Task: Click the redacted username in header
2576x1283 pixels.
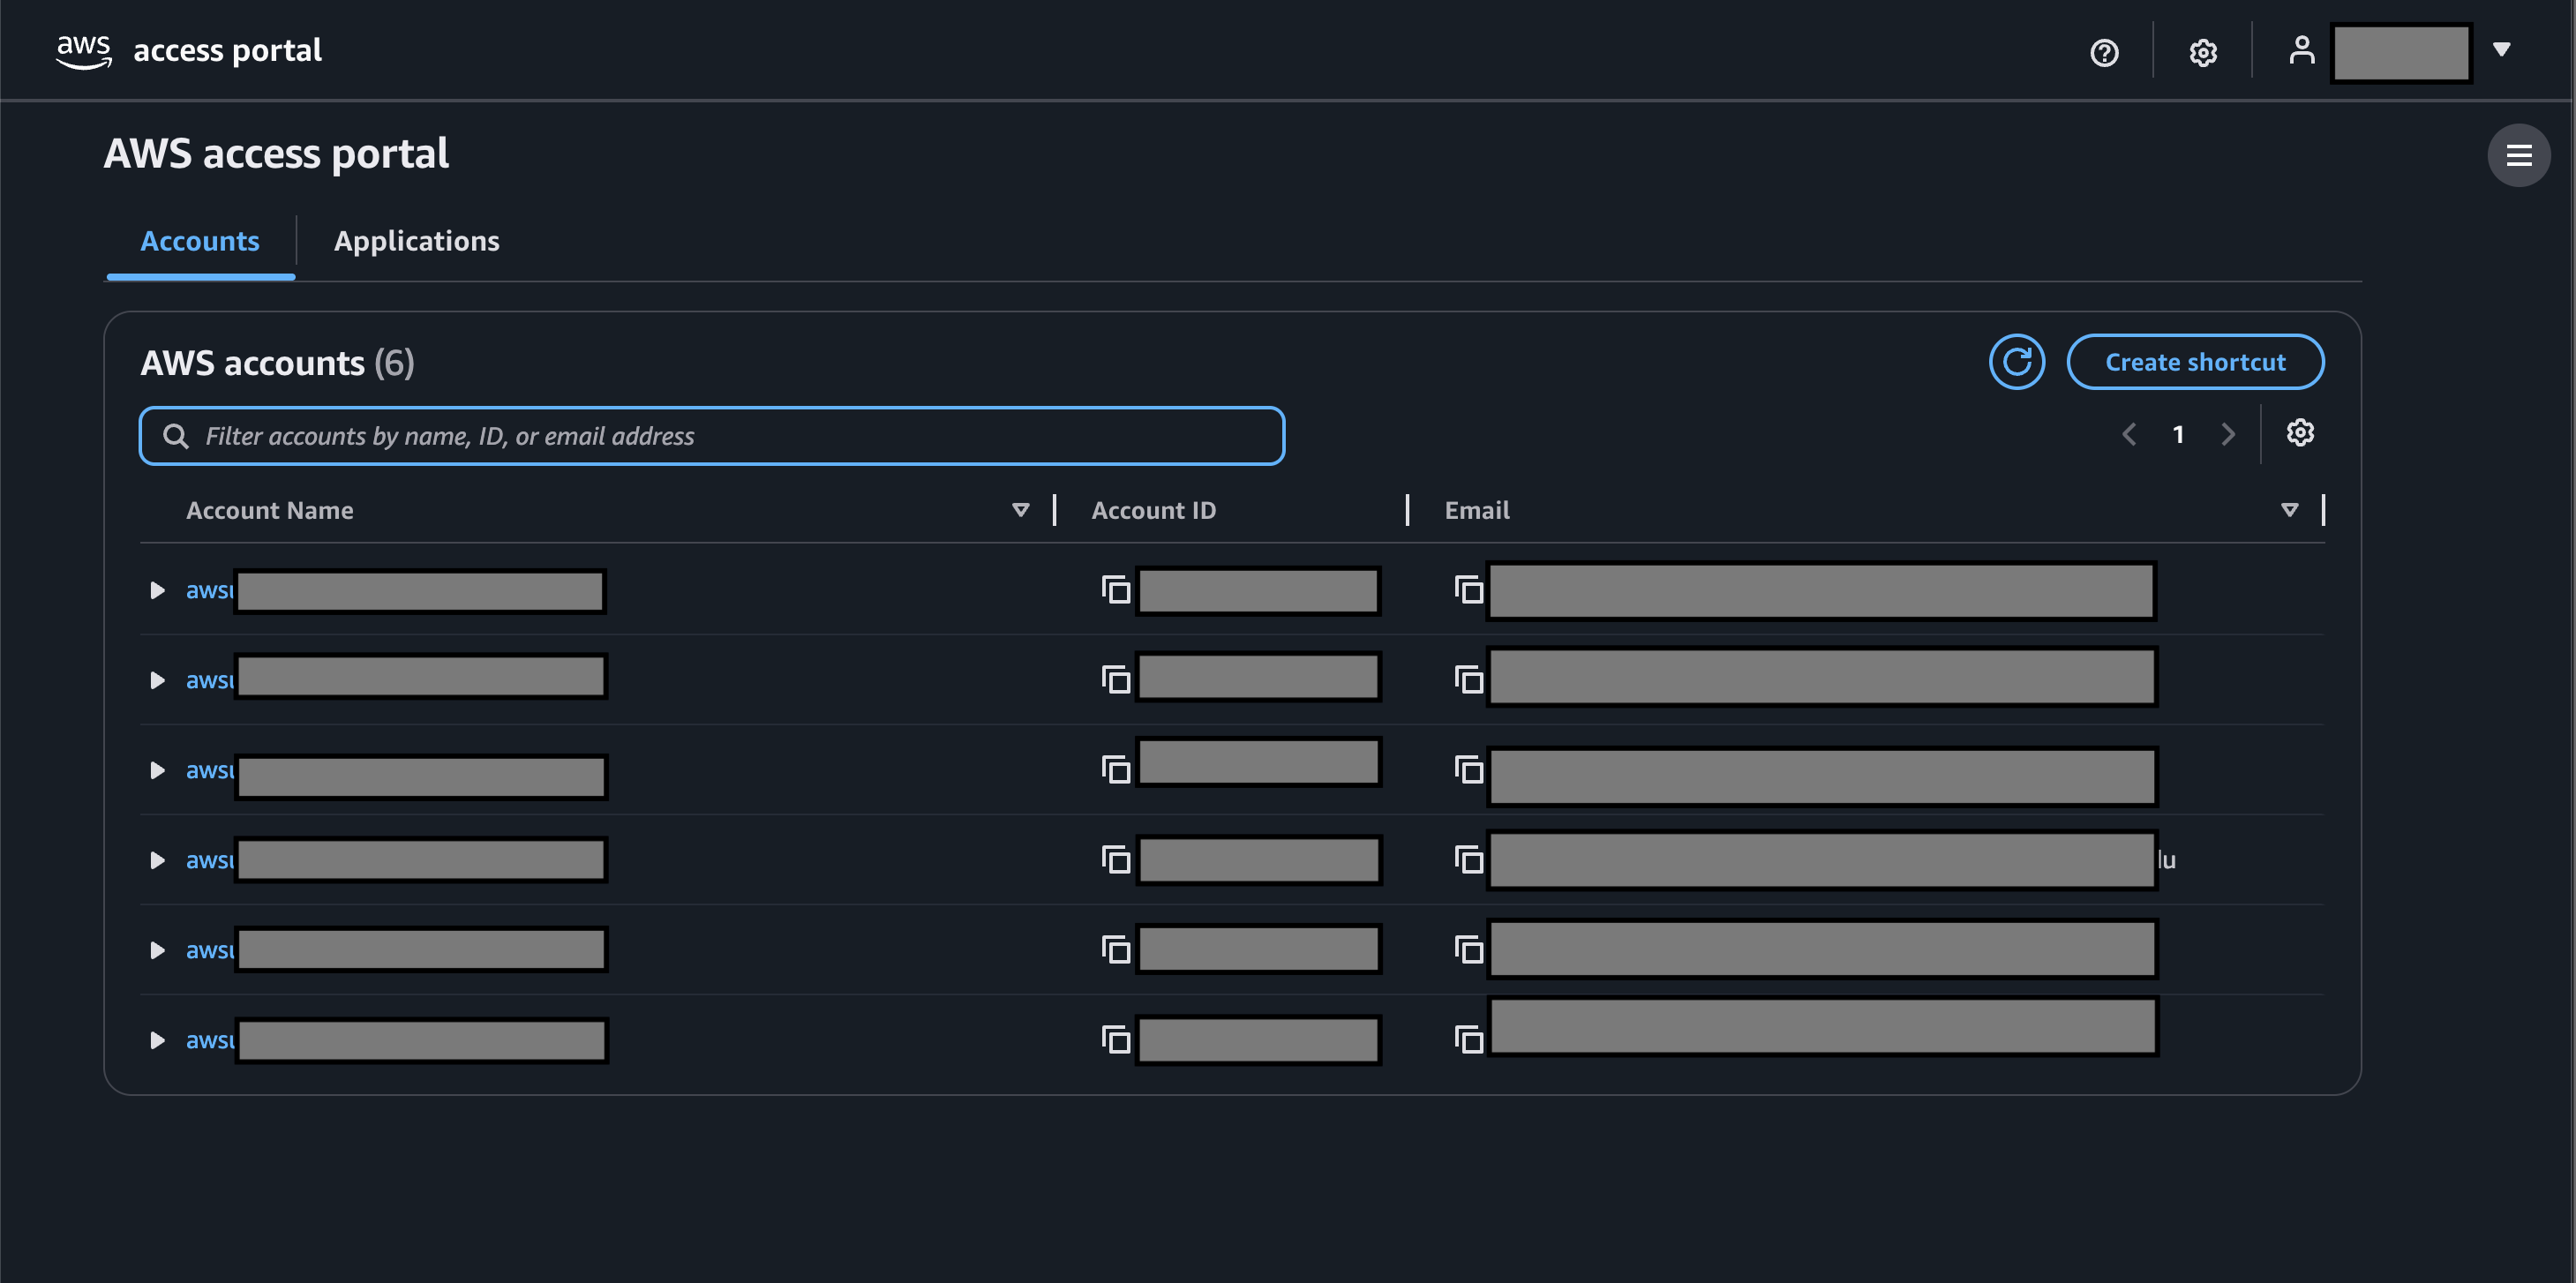Action: 2401,52
